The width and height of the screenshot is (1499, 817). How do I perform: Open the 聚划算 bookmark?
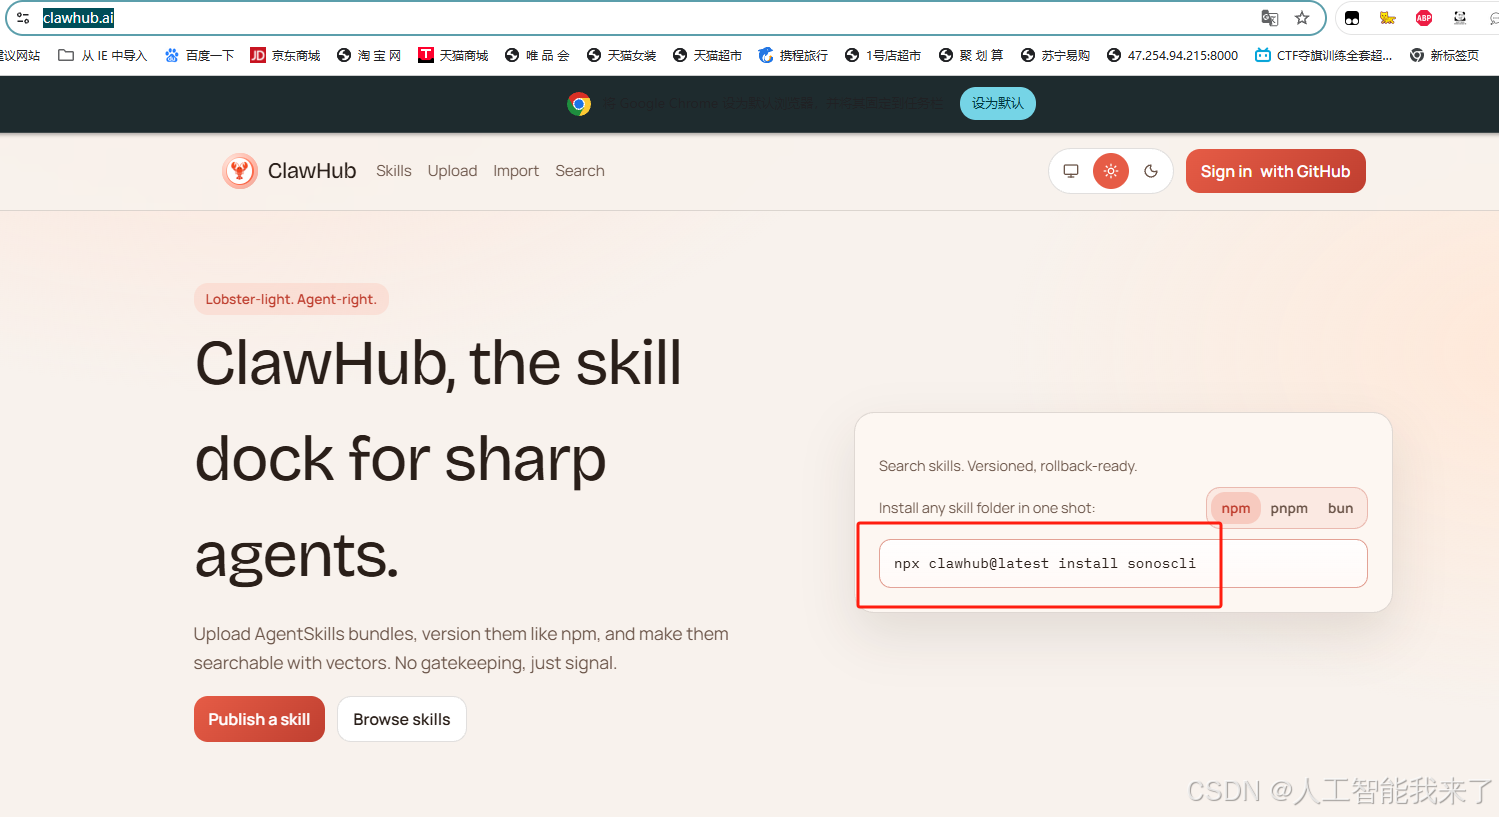[971, 55]
